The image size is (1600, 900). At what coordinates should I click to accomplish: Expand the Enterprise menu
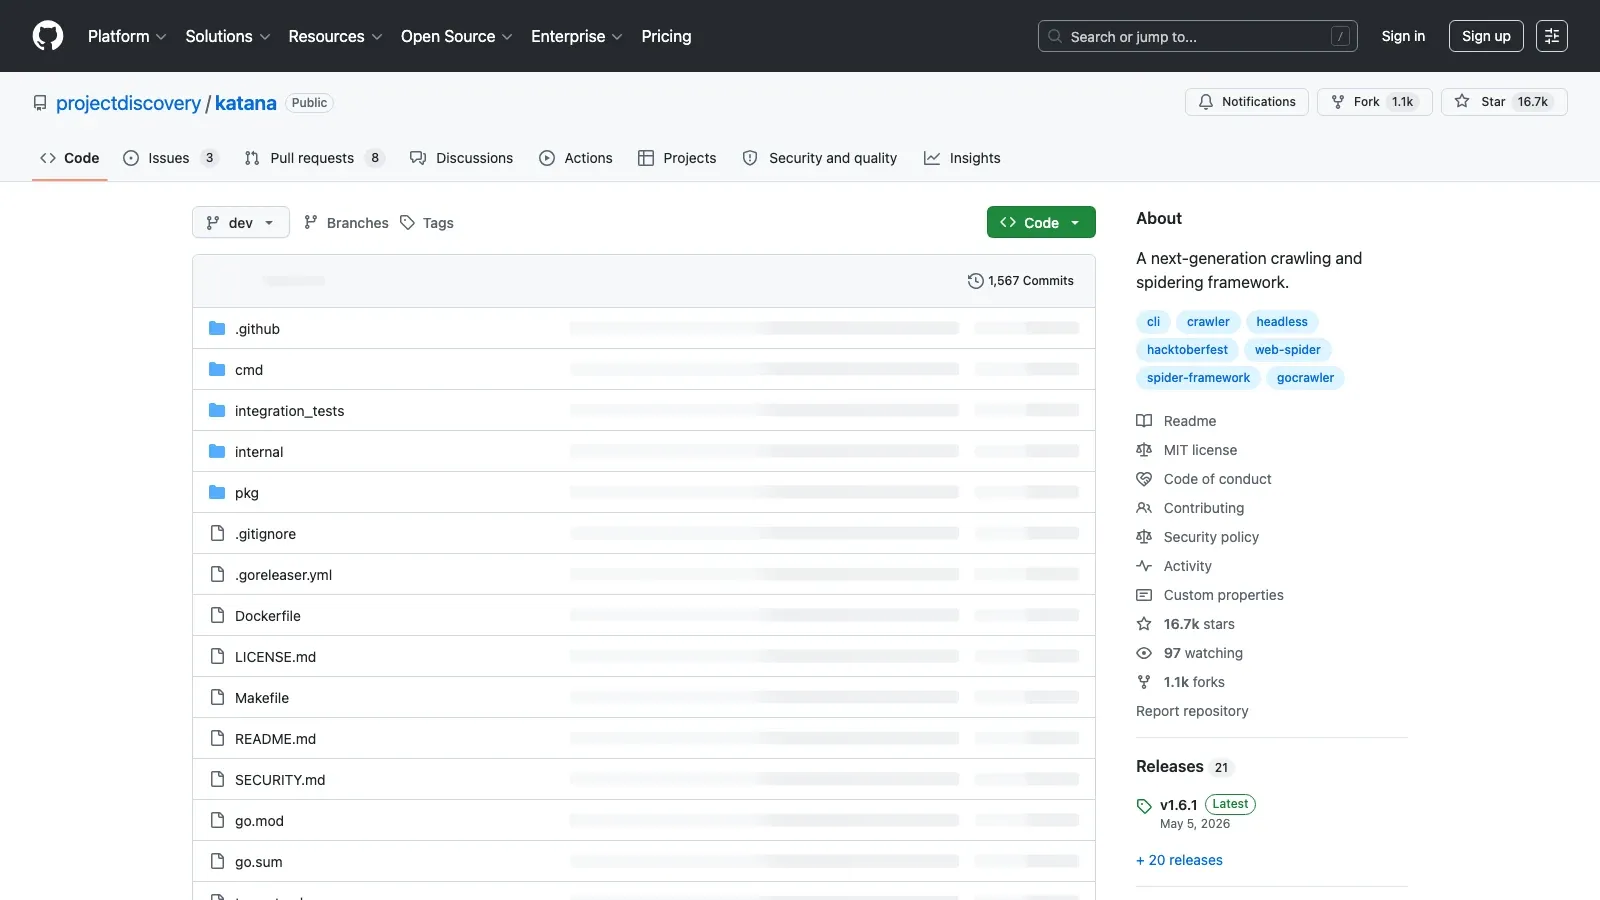(576, 36)
